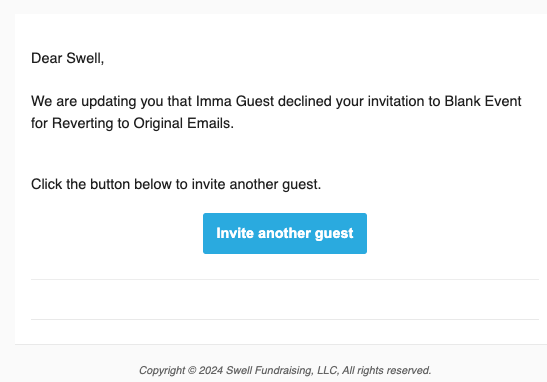547x382 pixels.
Task: Click the first divider line below the button
Action: (x=285, y=279)
